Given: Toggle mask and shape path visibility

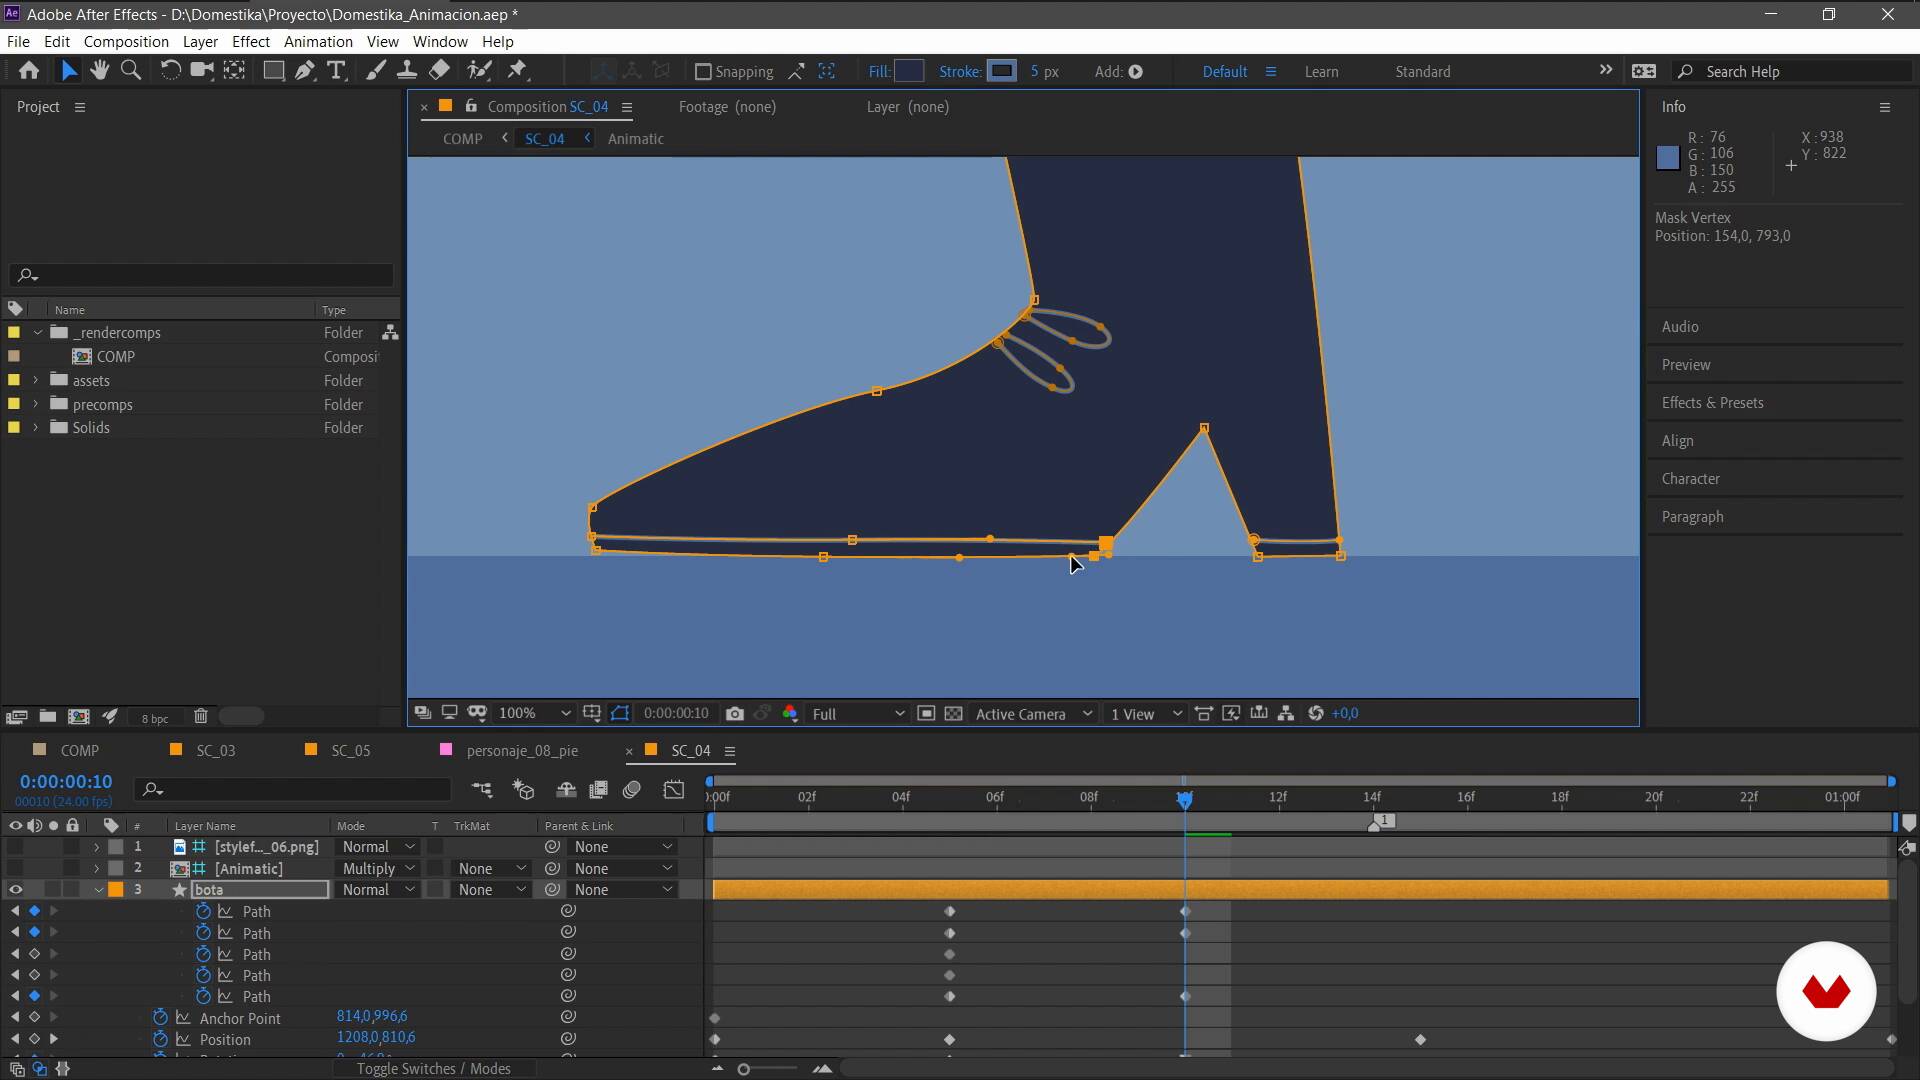Looking at the screenshot, I should point(621,714).
